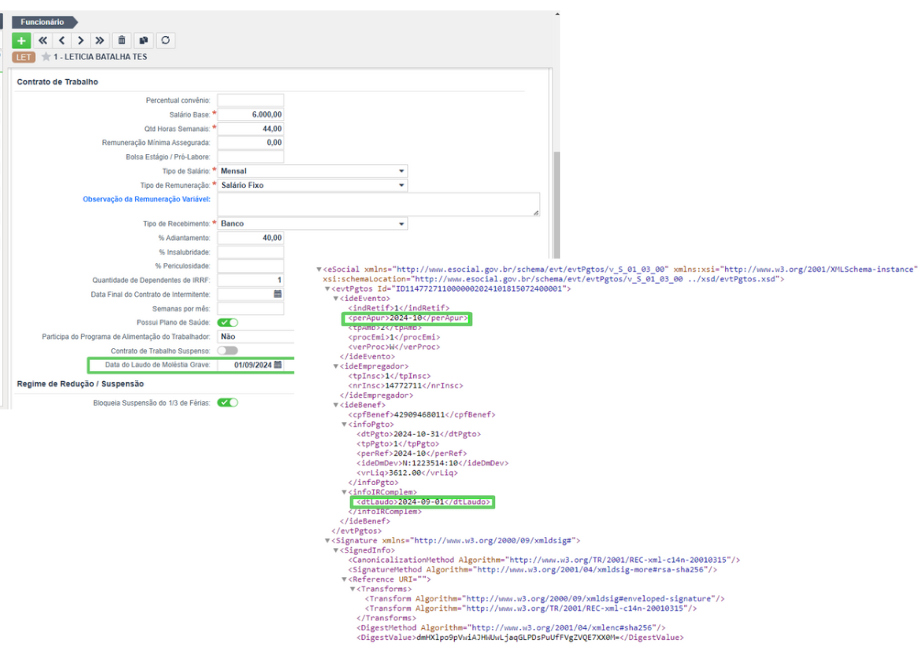Click the Salário Base field showing 6.000,00

point(251,115)
